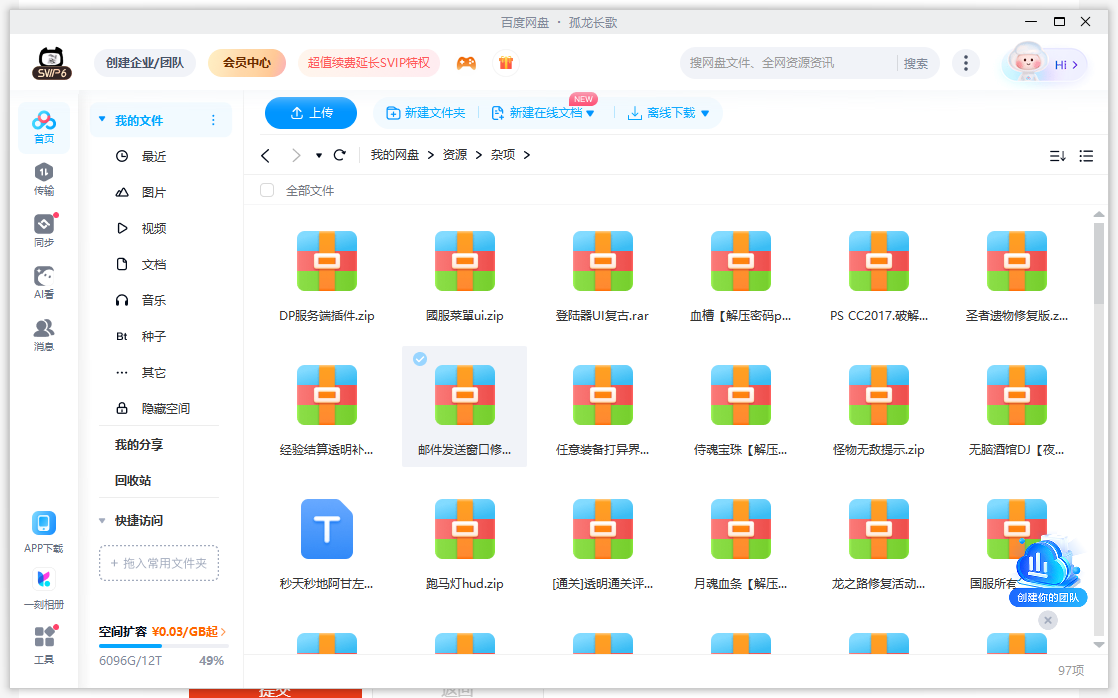Screen dimensions: 1118x698
Task: Open 回收站 recycle bin section
Action: tap(133, 480)
